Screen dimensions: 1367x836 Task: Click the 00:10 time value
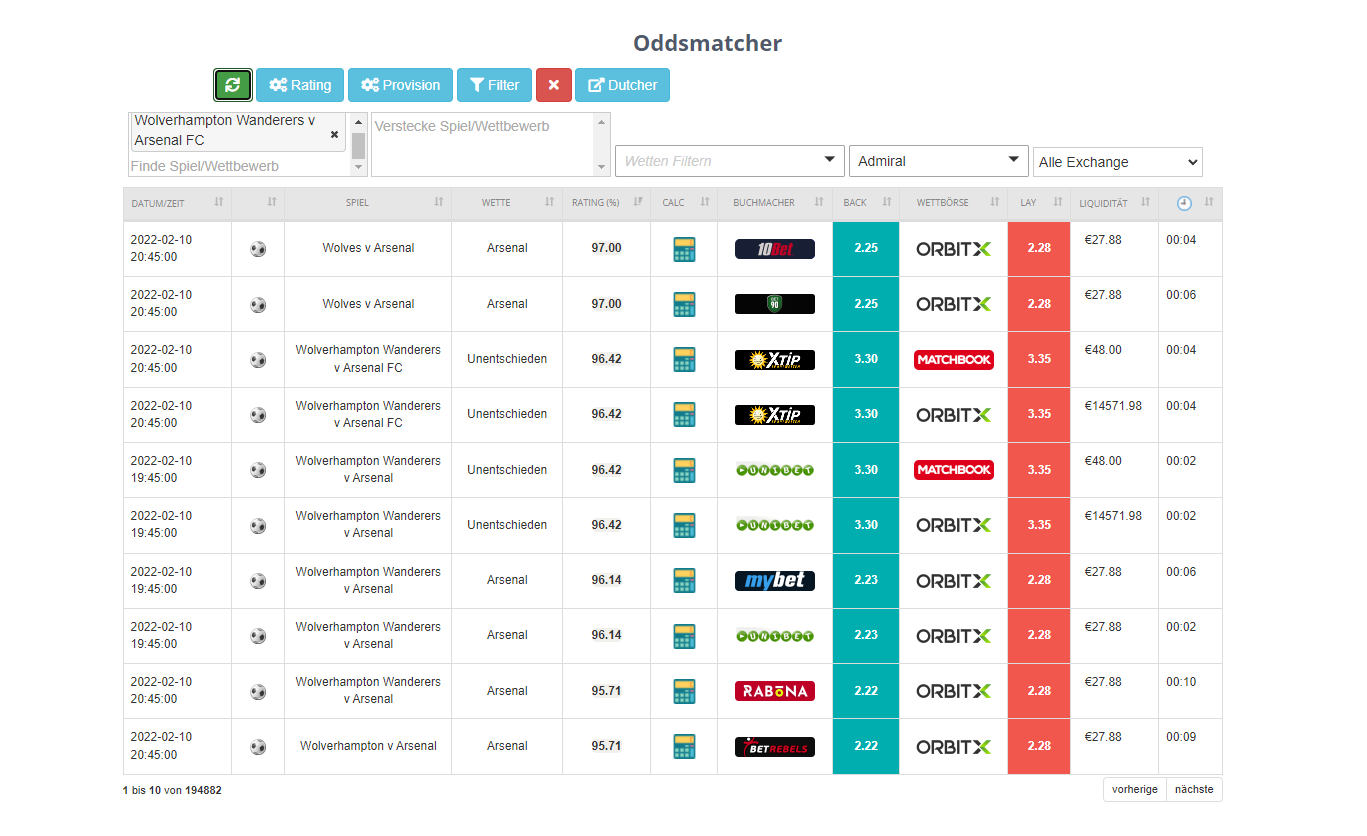(1181, 682)
